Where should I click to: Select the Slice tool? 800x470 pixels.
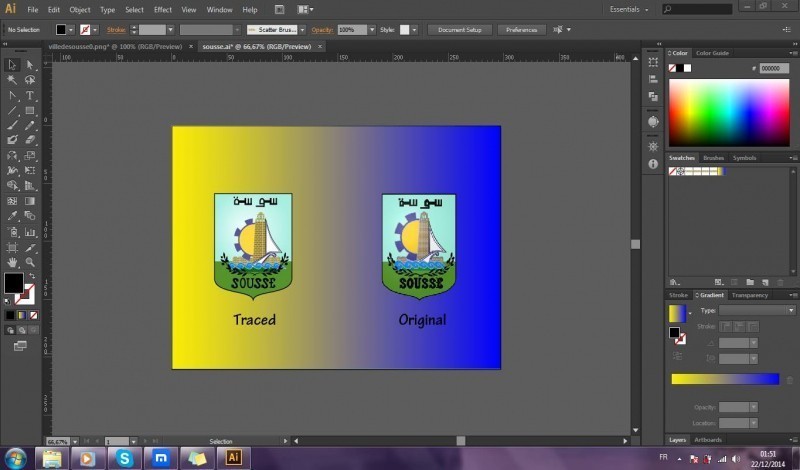pyautogui.click(x=30, y=248)
